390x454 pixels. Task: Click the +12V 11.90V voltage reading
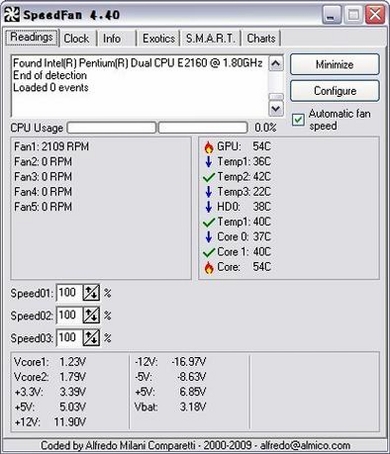50,422
